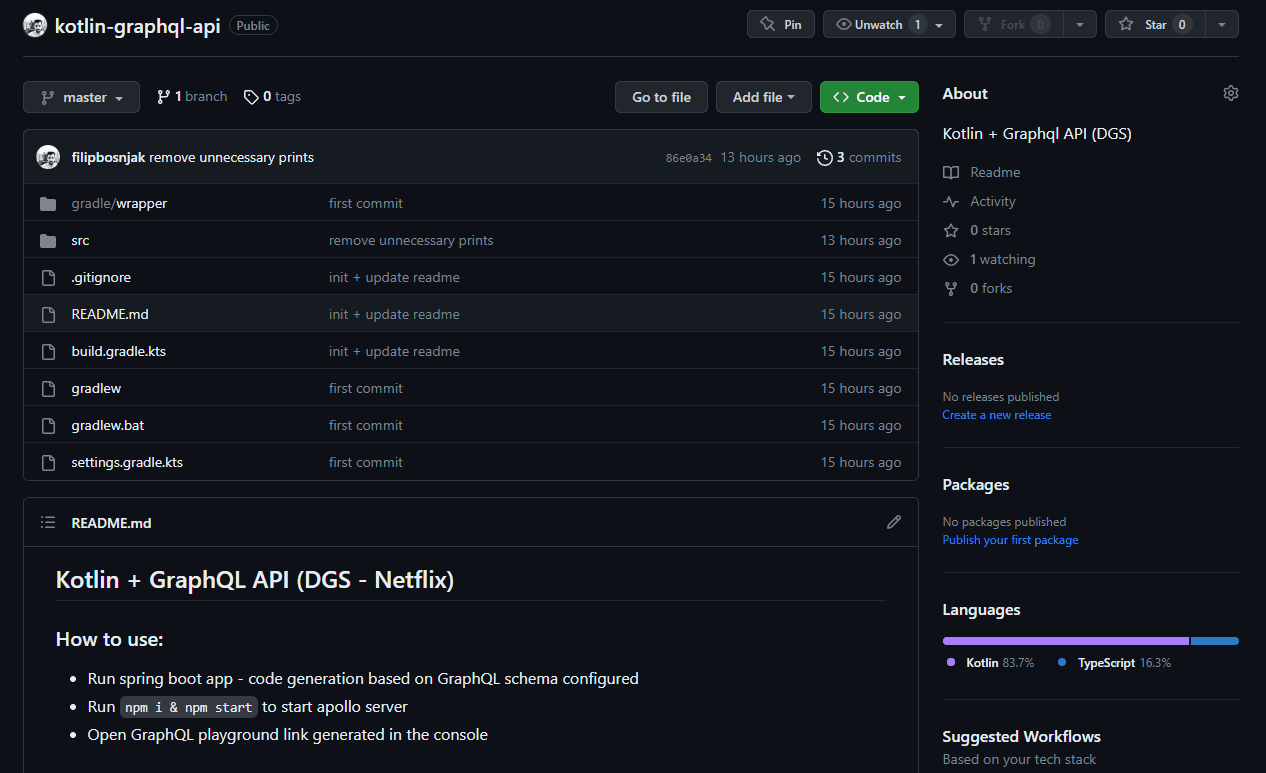Open the green Code dropdown
Viewport: 1266px width, 773px height.
(869, 97)
